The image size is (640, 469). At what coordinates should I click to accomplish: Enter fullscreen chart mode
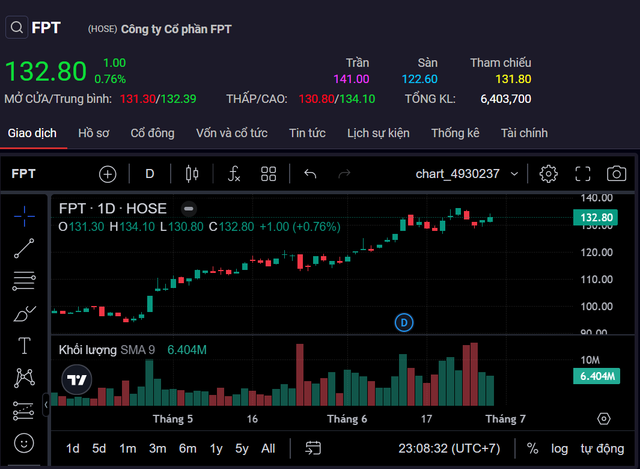point(583,174)
